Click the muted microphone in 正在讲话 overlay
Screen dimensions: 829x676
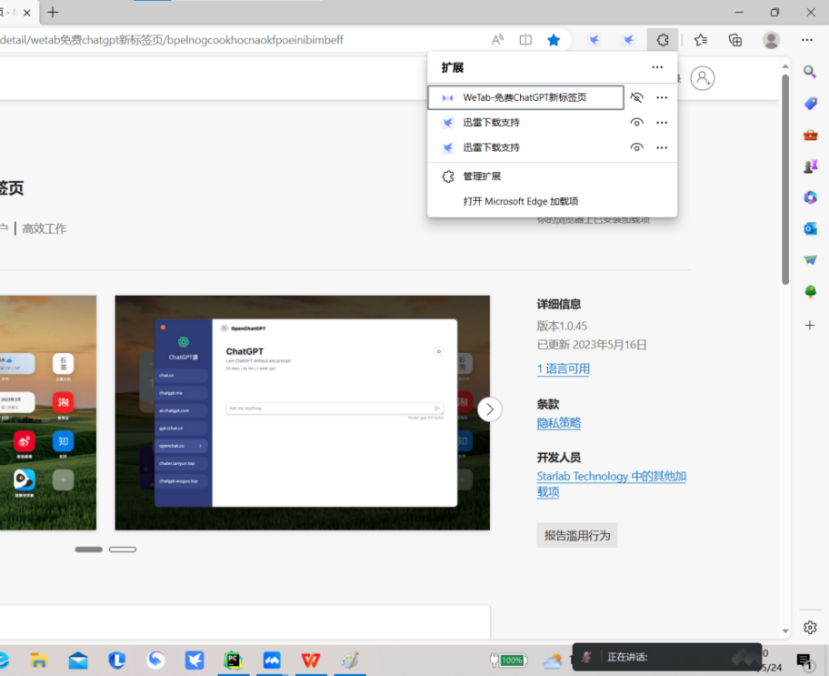tap(586, 657)
